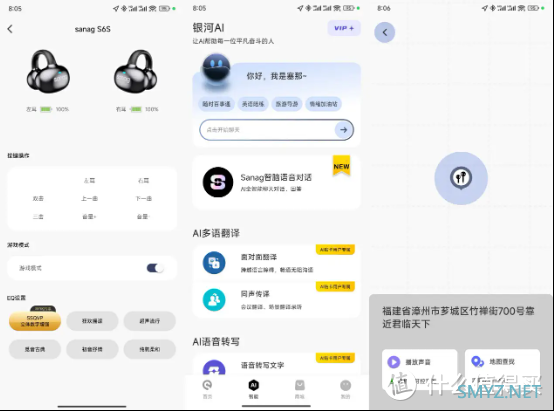Image resolution: width=554 pixels, height=411 pixels.
Task: Tap the earbud location pin on map
Action: click(x=461, y=178)
